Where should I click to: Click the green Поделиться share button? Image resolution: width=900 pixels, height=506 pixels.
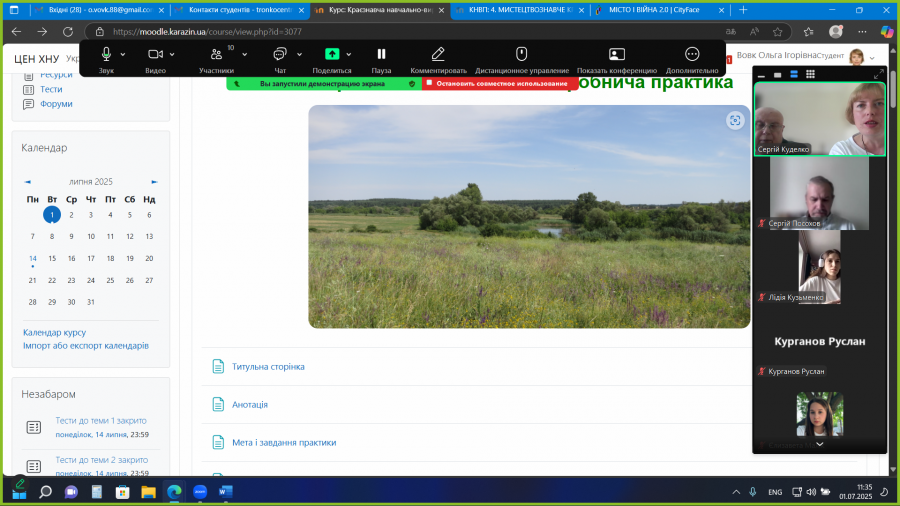coord(332,60)
